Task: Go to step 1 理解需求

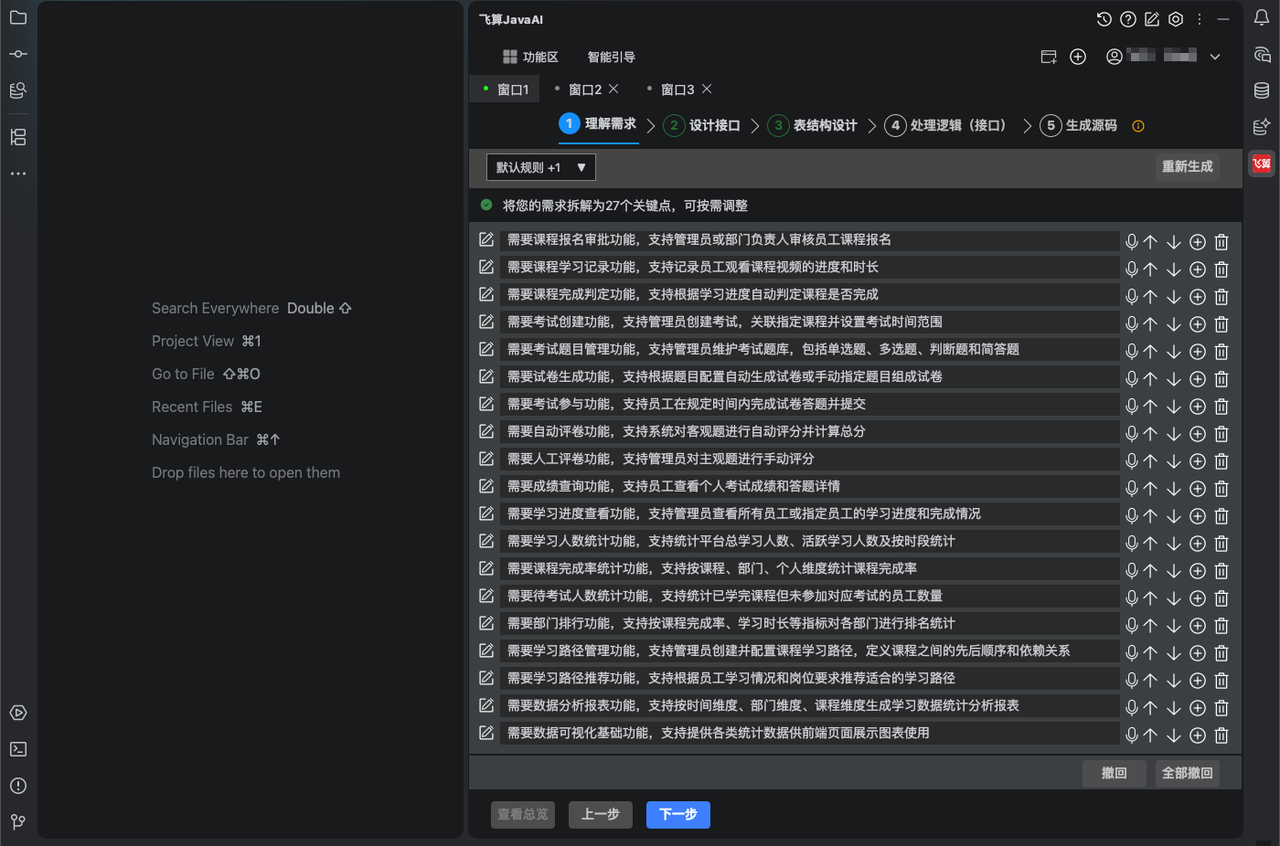Action: click(598, 124)
